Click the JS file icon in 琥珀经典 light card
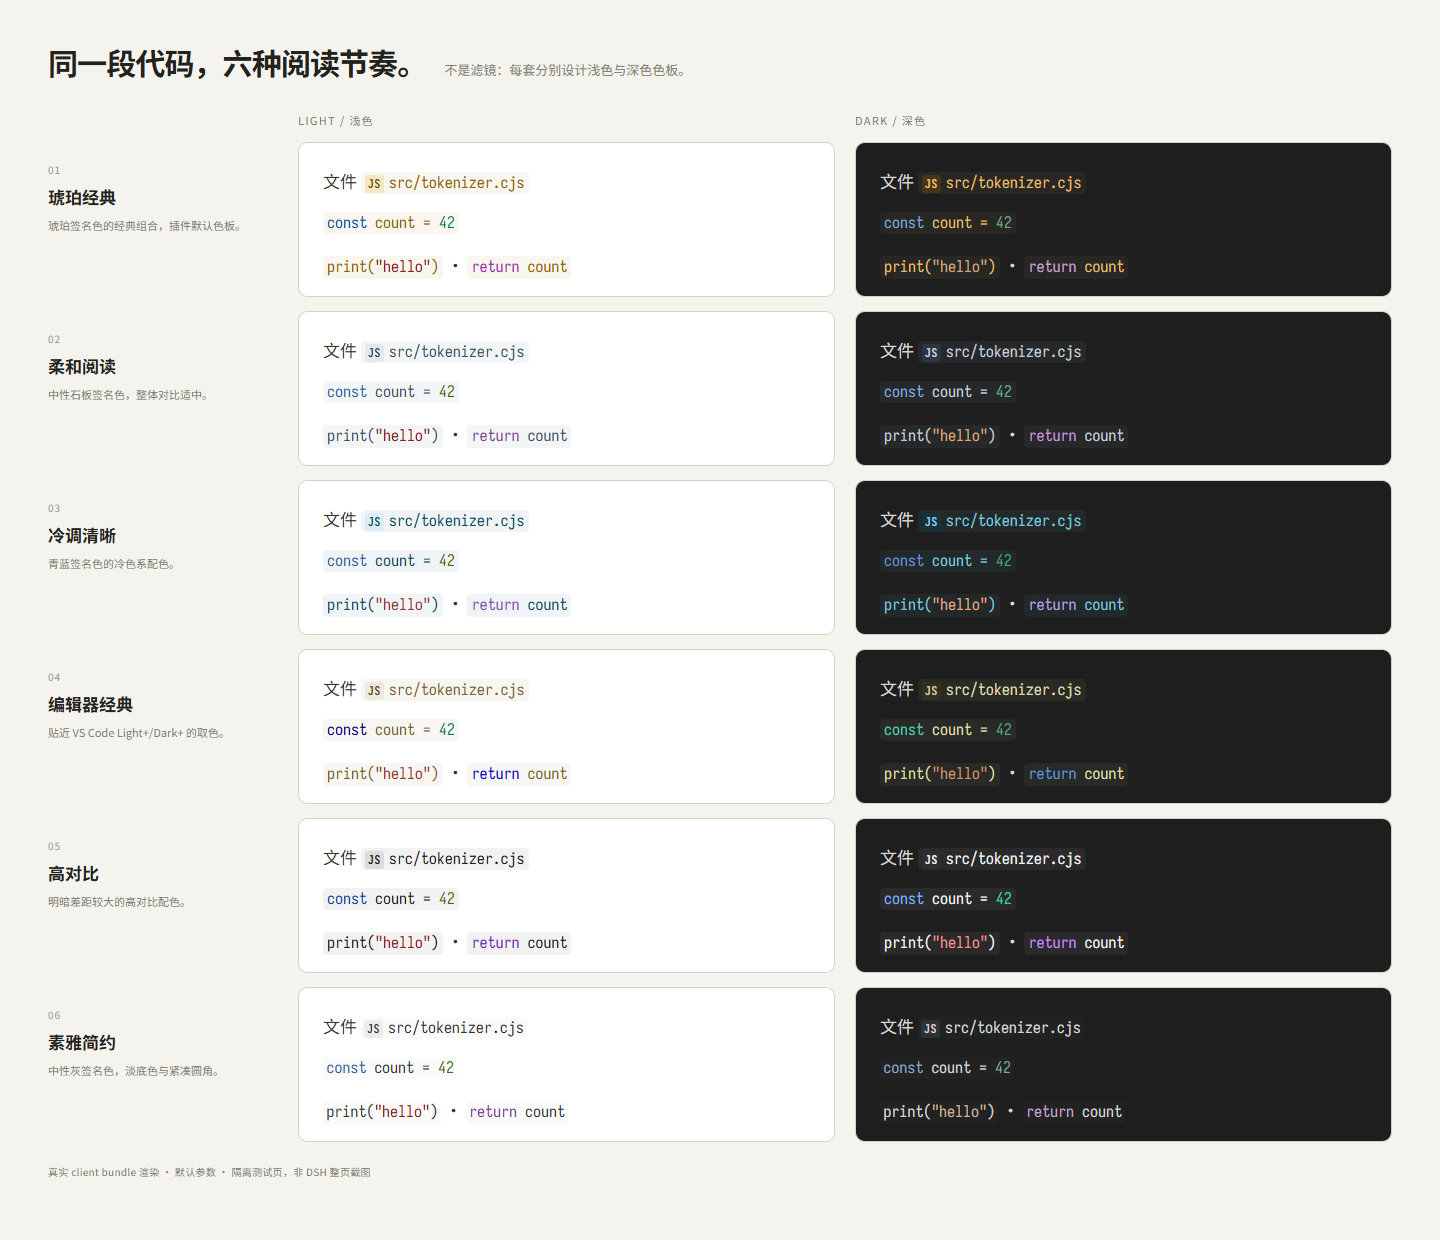 (x=374, y=184)
